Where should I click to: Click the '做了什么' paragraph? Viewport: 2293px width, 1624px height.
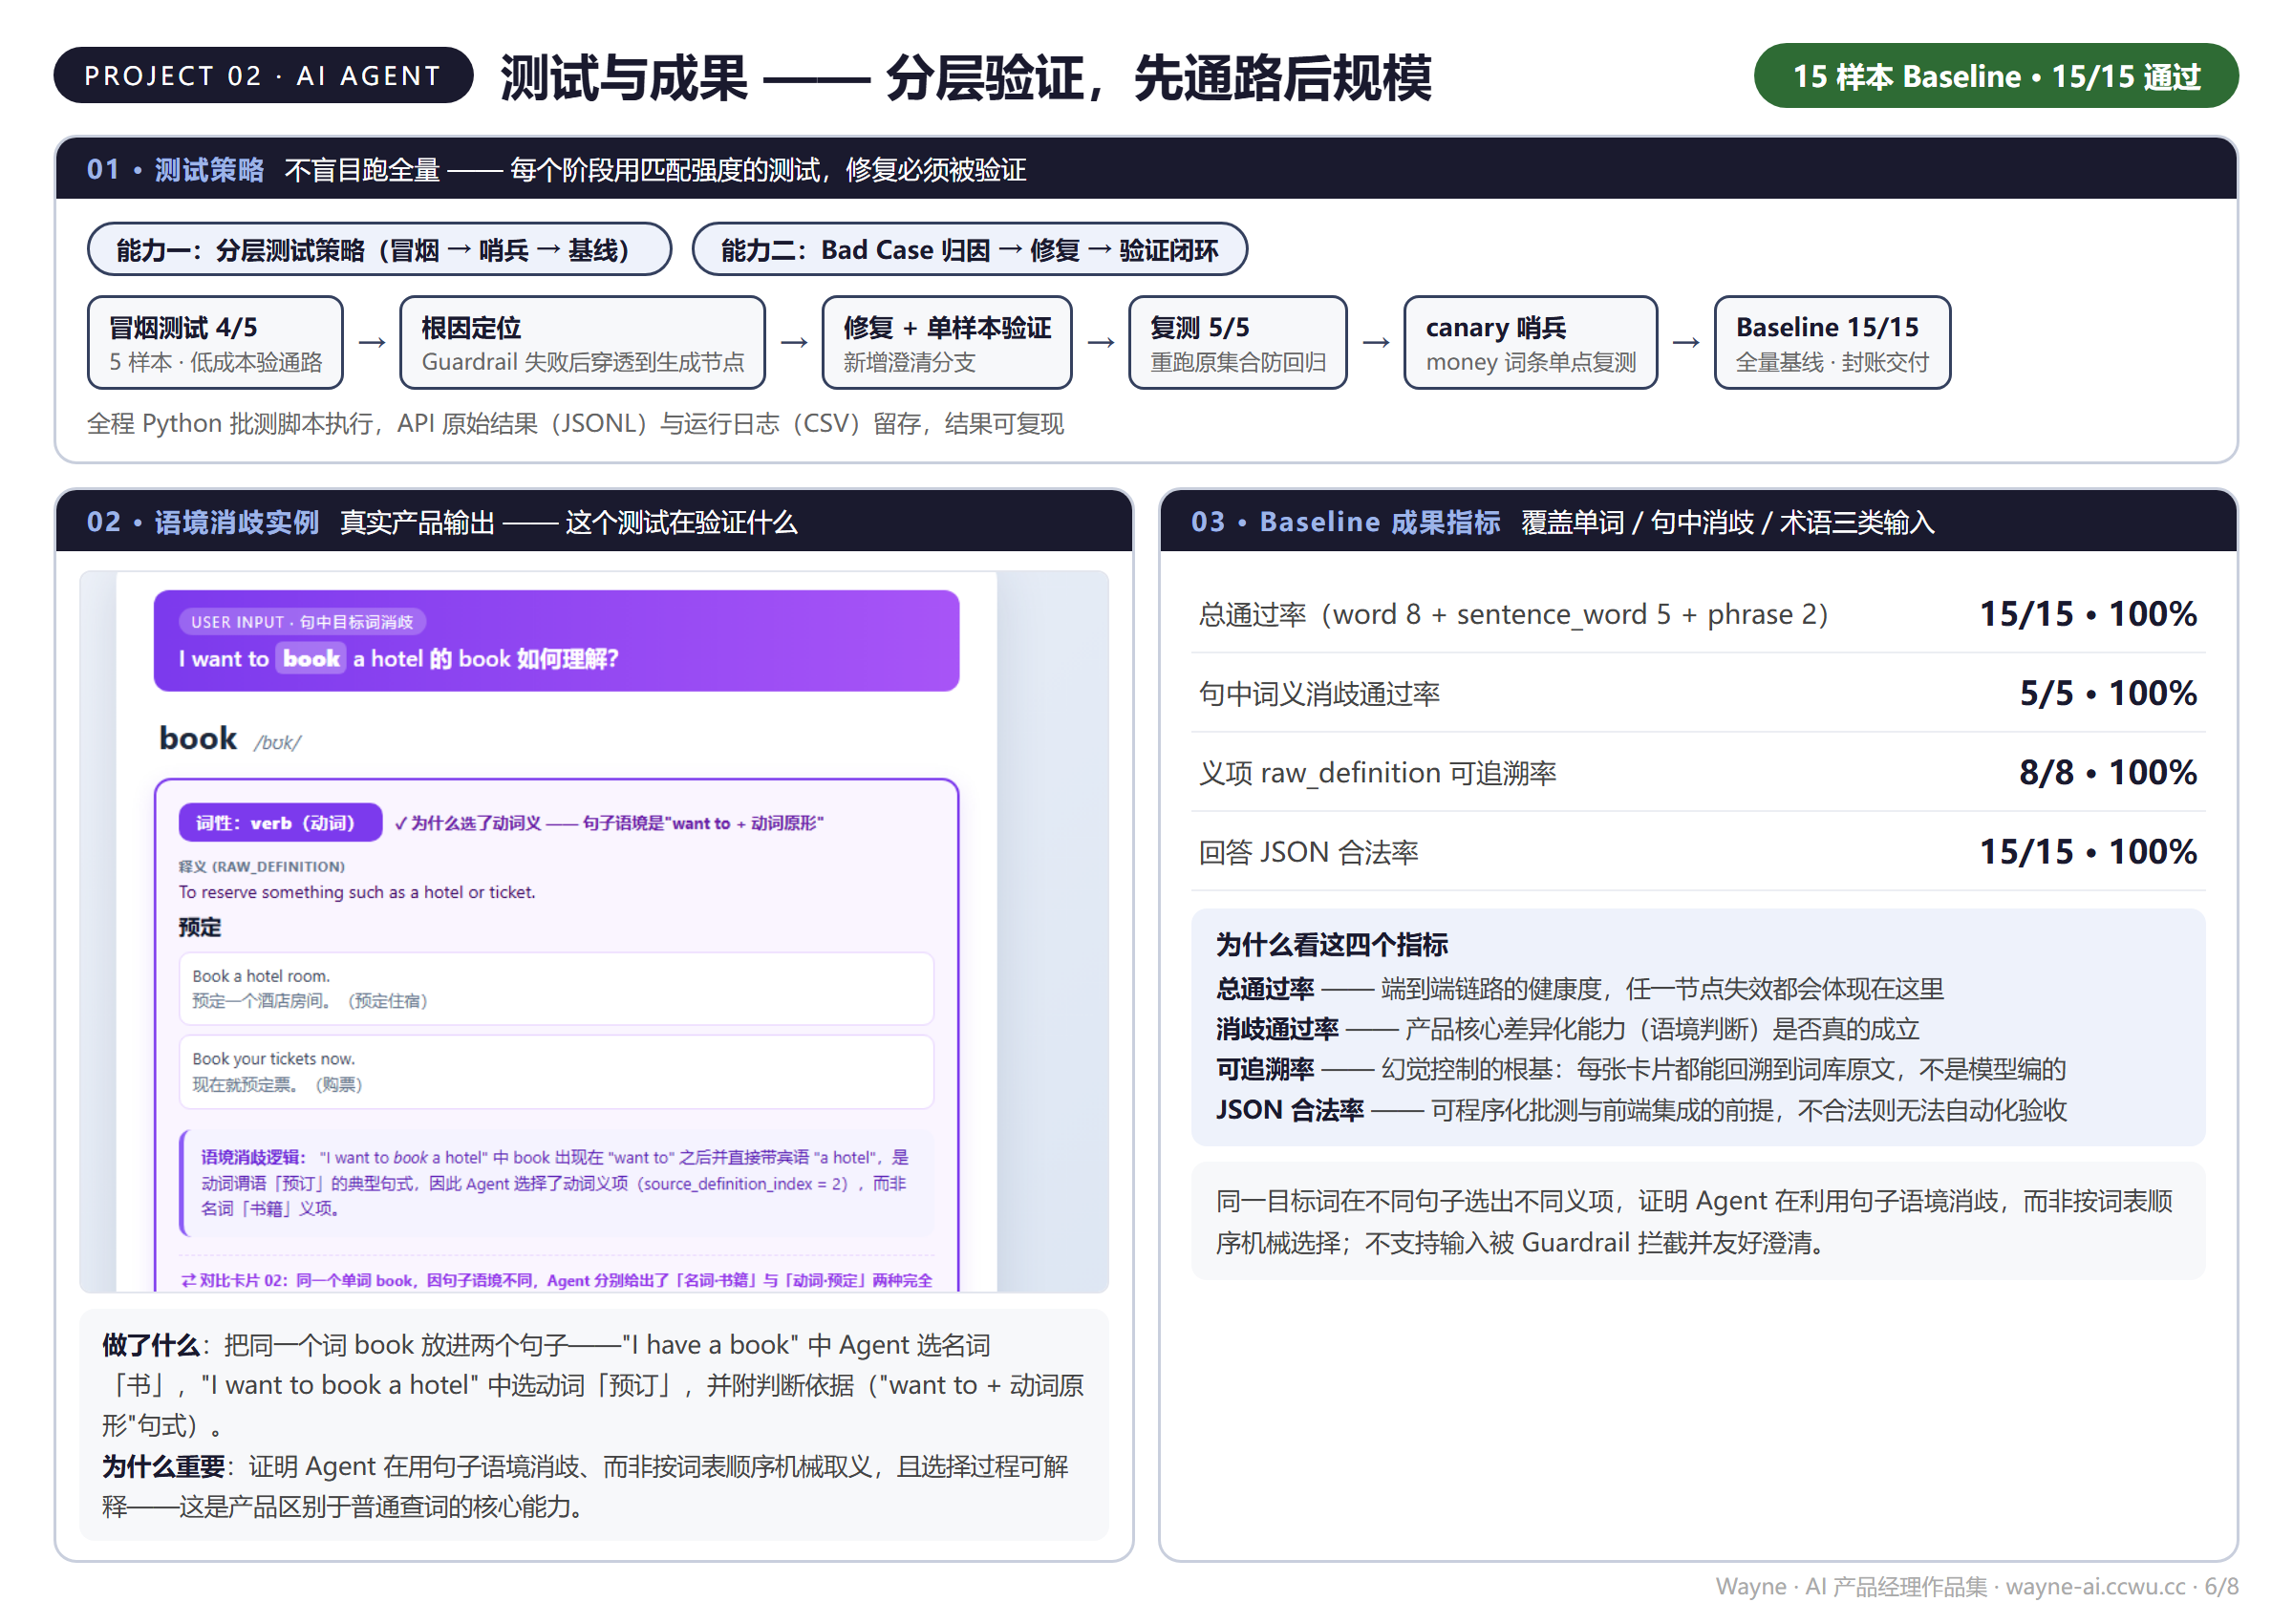pyautogui.click(x=593, y=1386)
